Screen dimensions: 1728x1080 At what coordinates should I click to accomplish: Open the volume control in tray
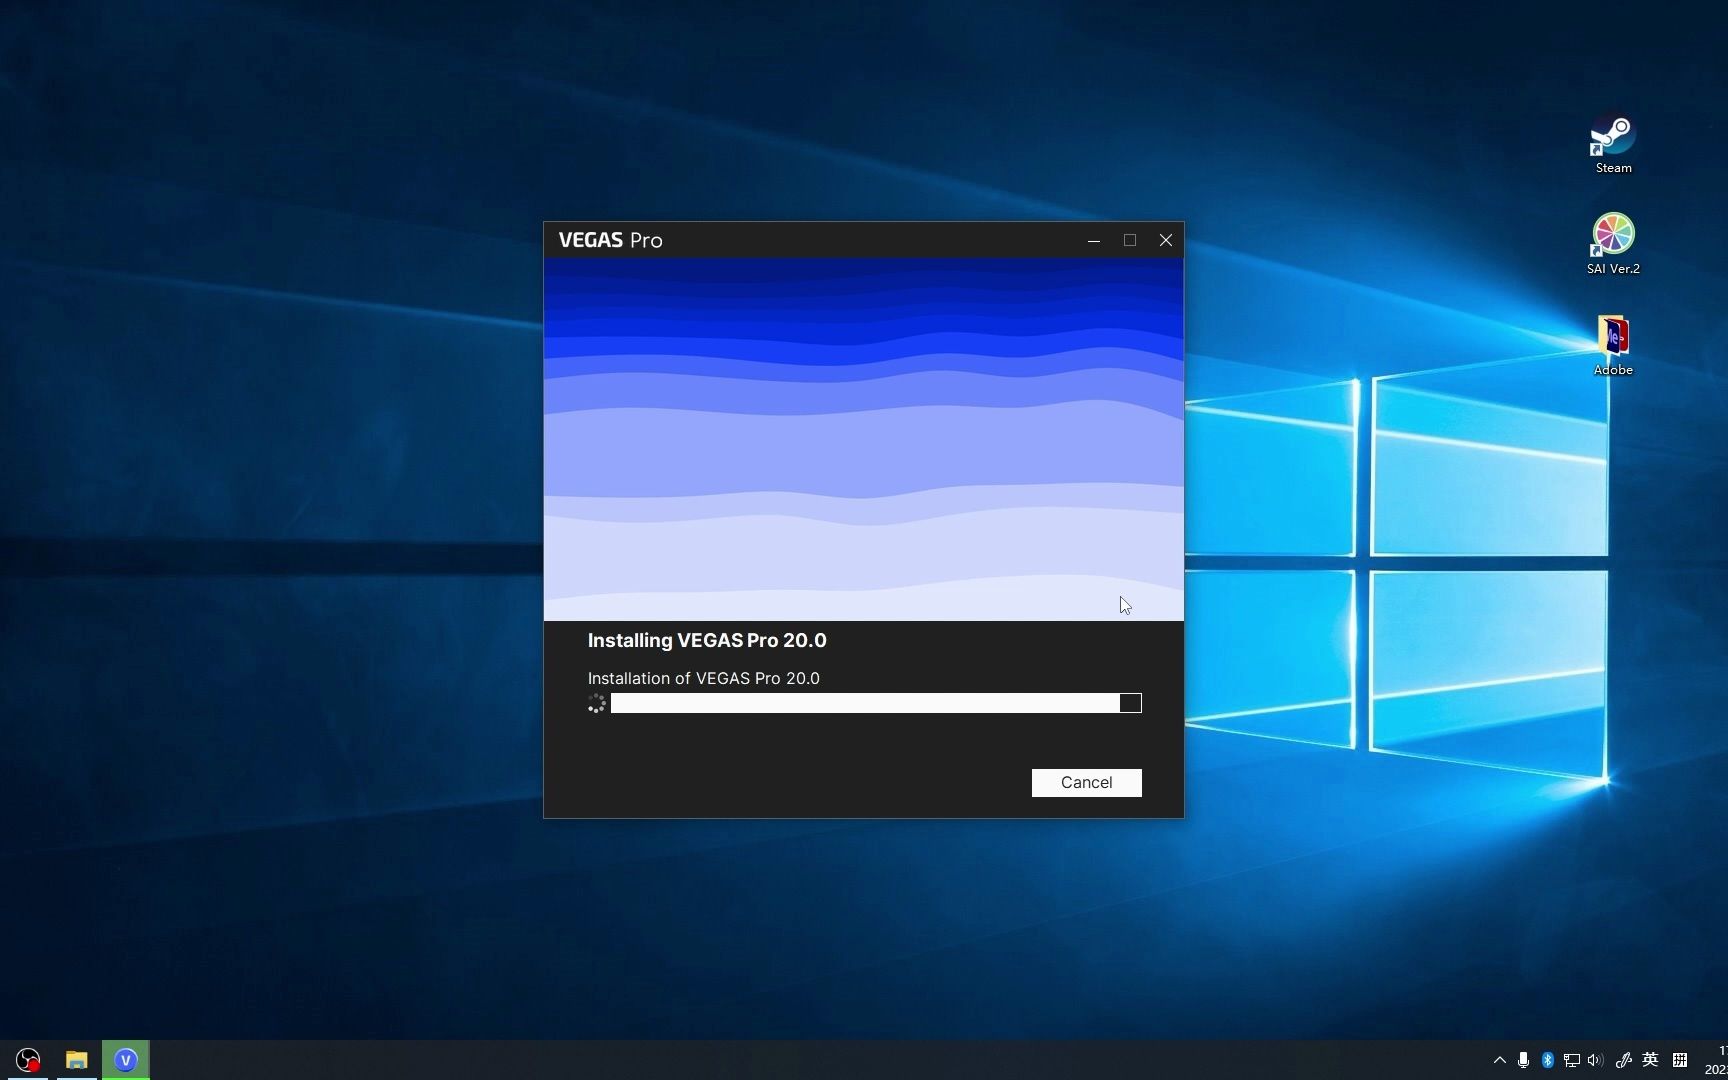pos(1596,1060)
